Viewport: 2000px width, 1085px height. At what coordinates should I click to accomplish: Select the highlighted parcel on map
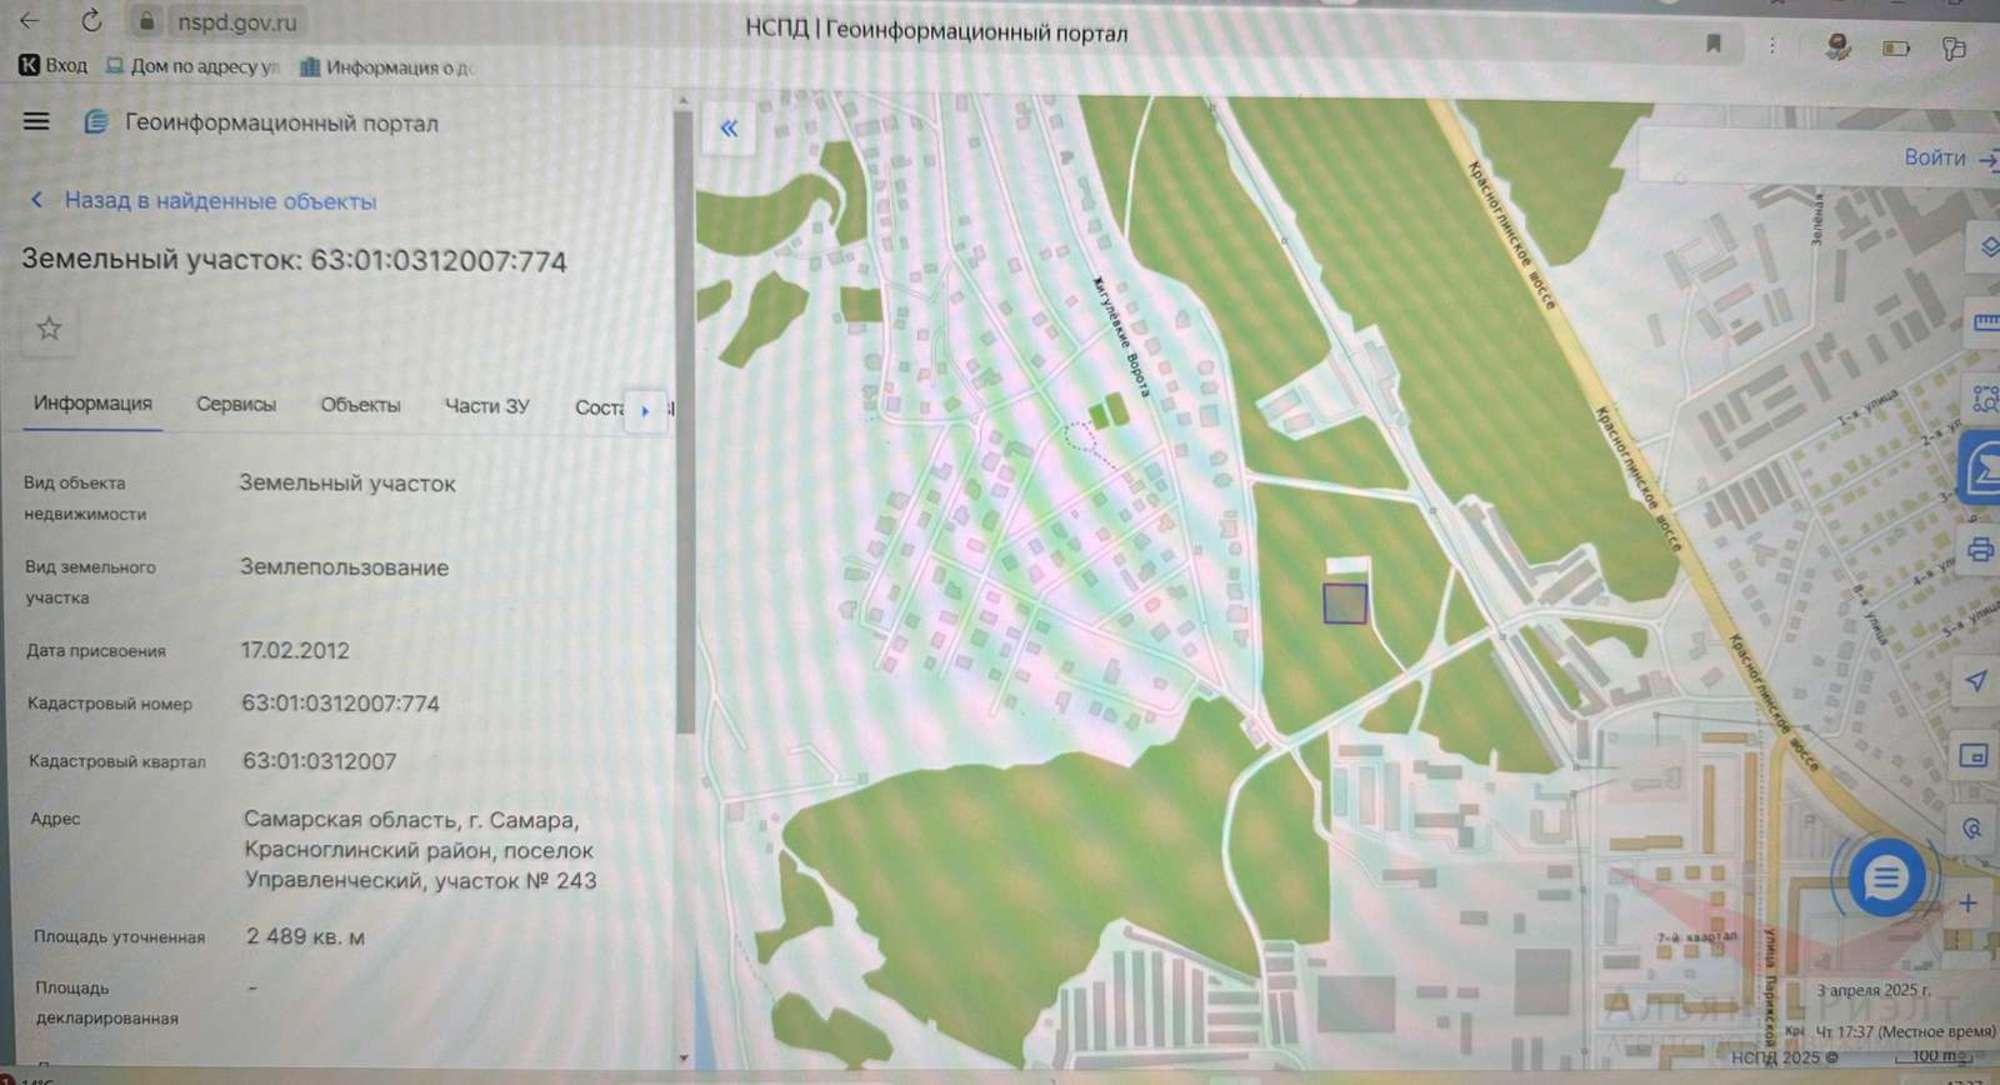[x=1345, y=603]
